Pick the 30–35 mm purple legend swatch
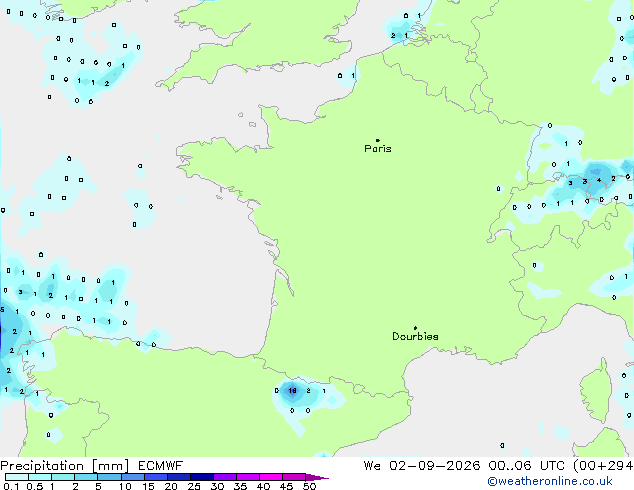 coord(225,477)
